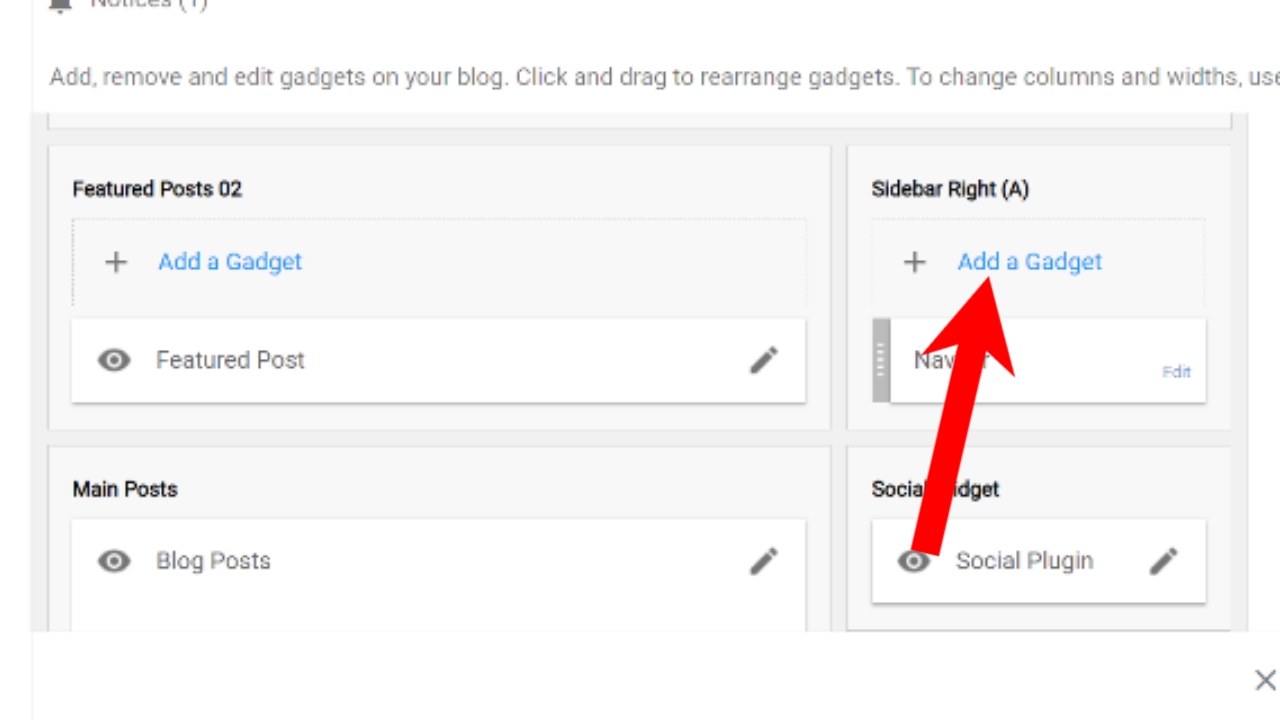Image resolution: width=1280 pixels, height=720 pixels.
Task: Select the Featured Post gadget label
Action: 230,360
